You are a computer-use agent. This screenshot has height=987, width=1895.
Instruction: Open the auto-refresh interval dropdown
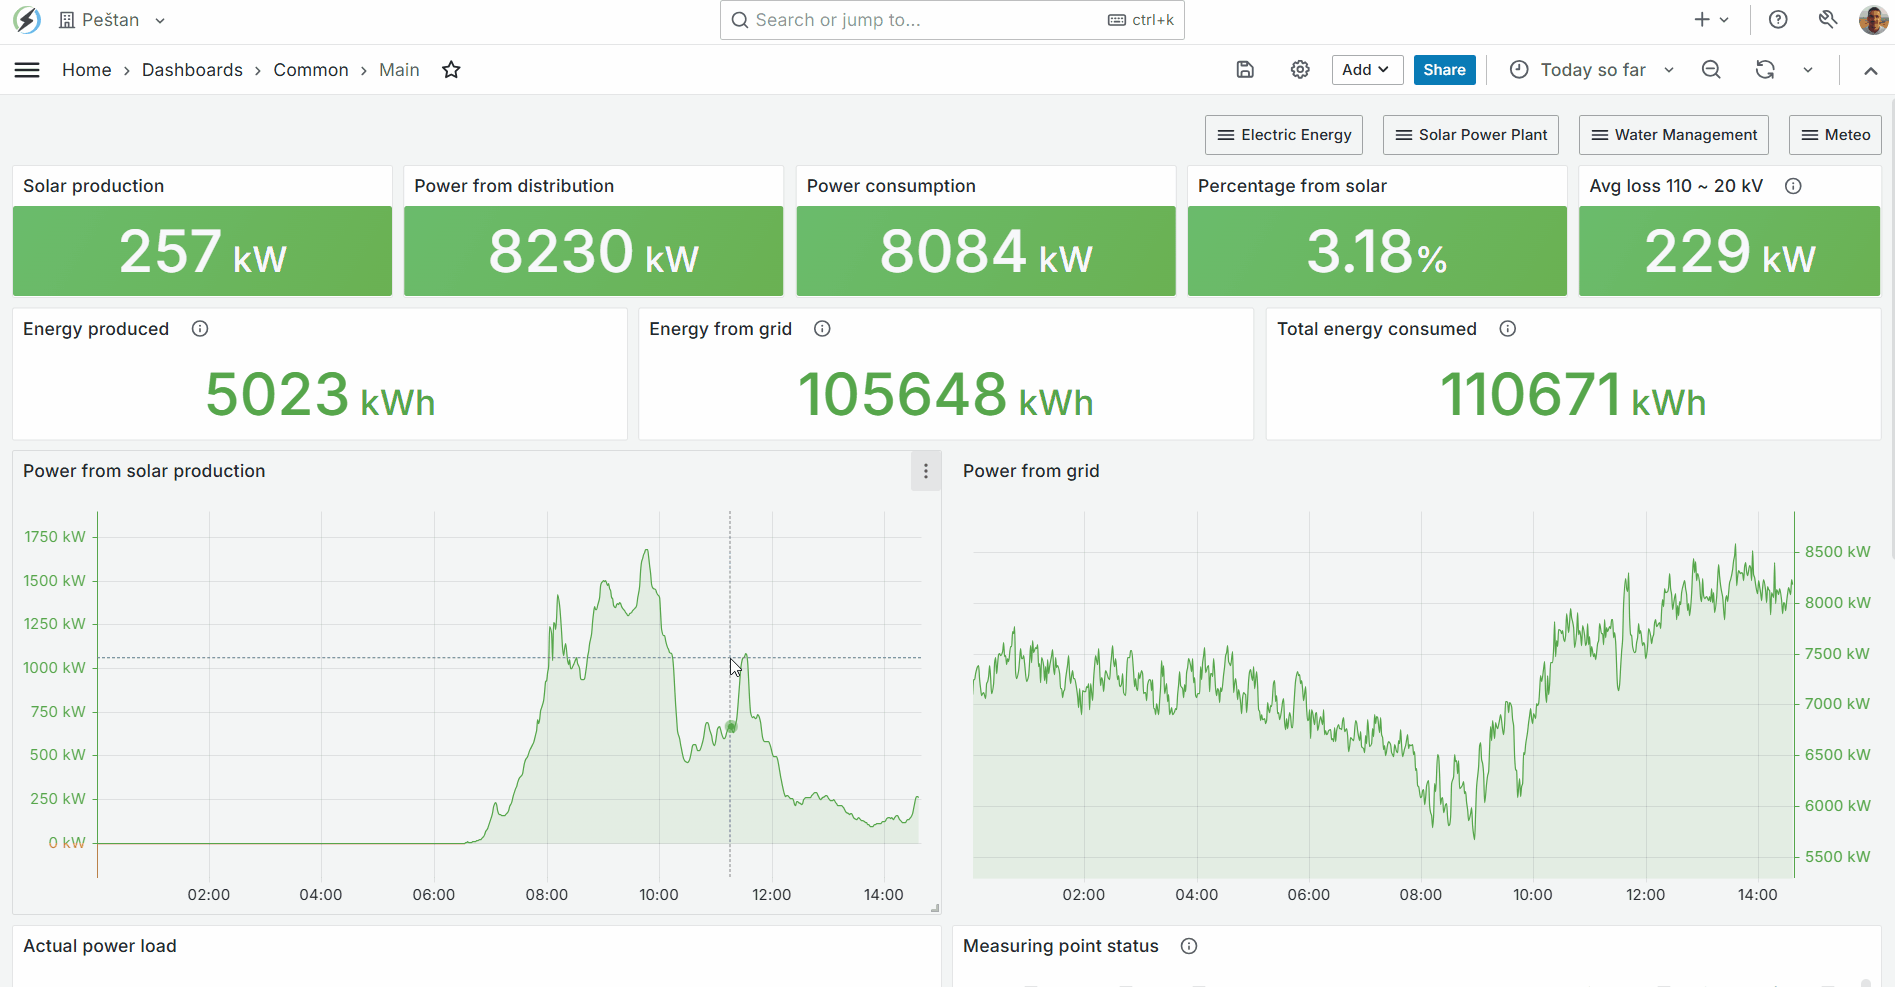click(1808, 69)
